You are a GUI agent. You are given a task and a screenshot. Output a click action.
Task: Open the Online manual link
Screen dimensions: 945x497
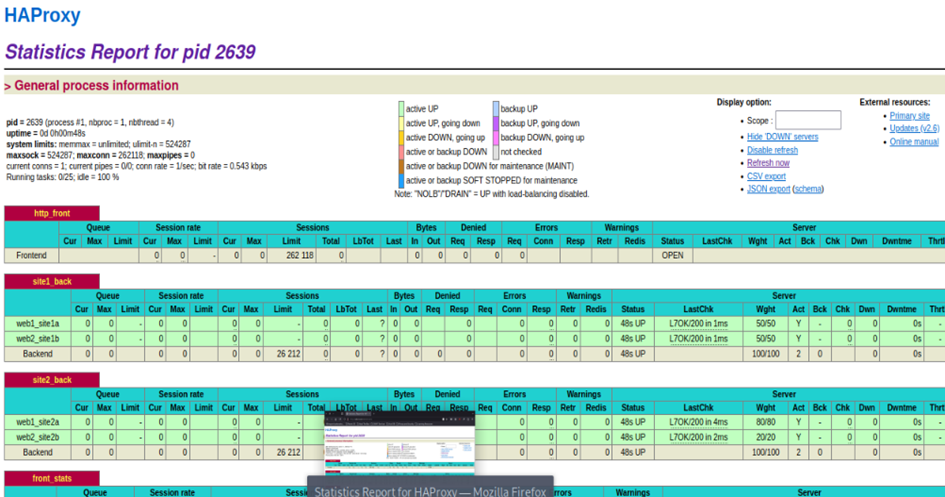click(x=914, y=142)
